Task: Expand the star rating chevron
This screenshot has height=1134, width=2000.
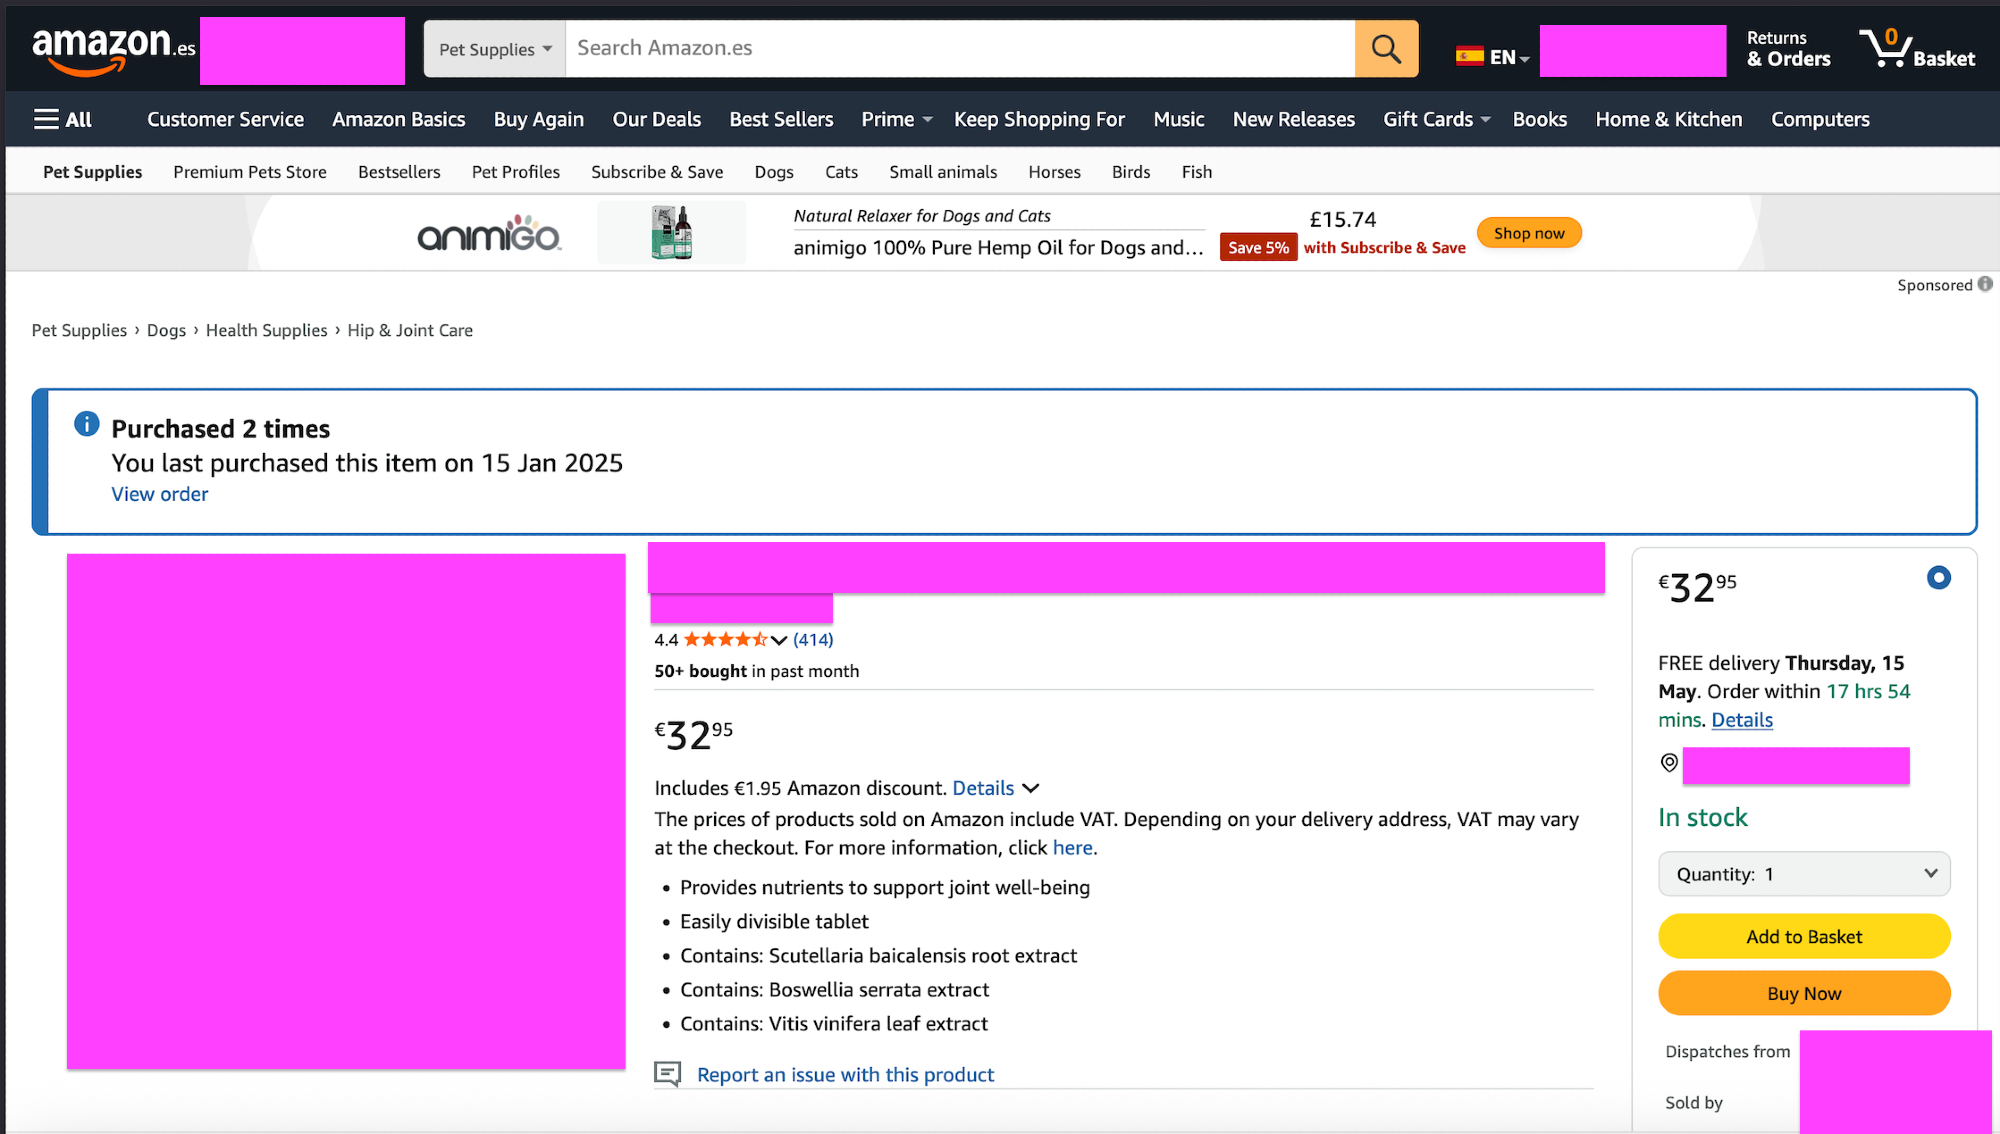Action: pyautogui.click(x=779, y=640)
